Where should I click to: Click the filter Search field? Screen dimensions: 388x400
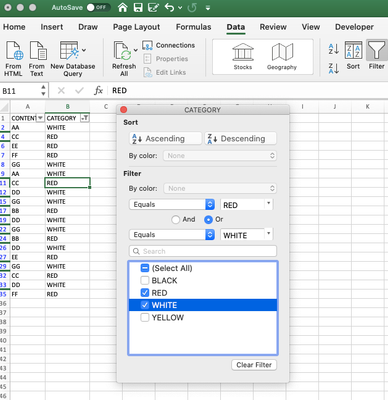pos(203,251)
